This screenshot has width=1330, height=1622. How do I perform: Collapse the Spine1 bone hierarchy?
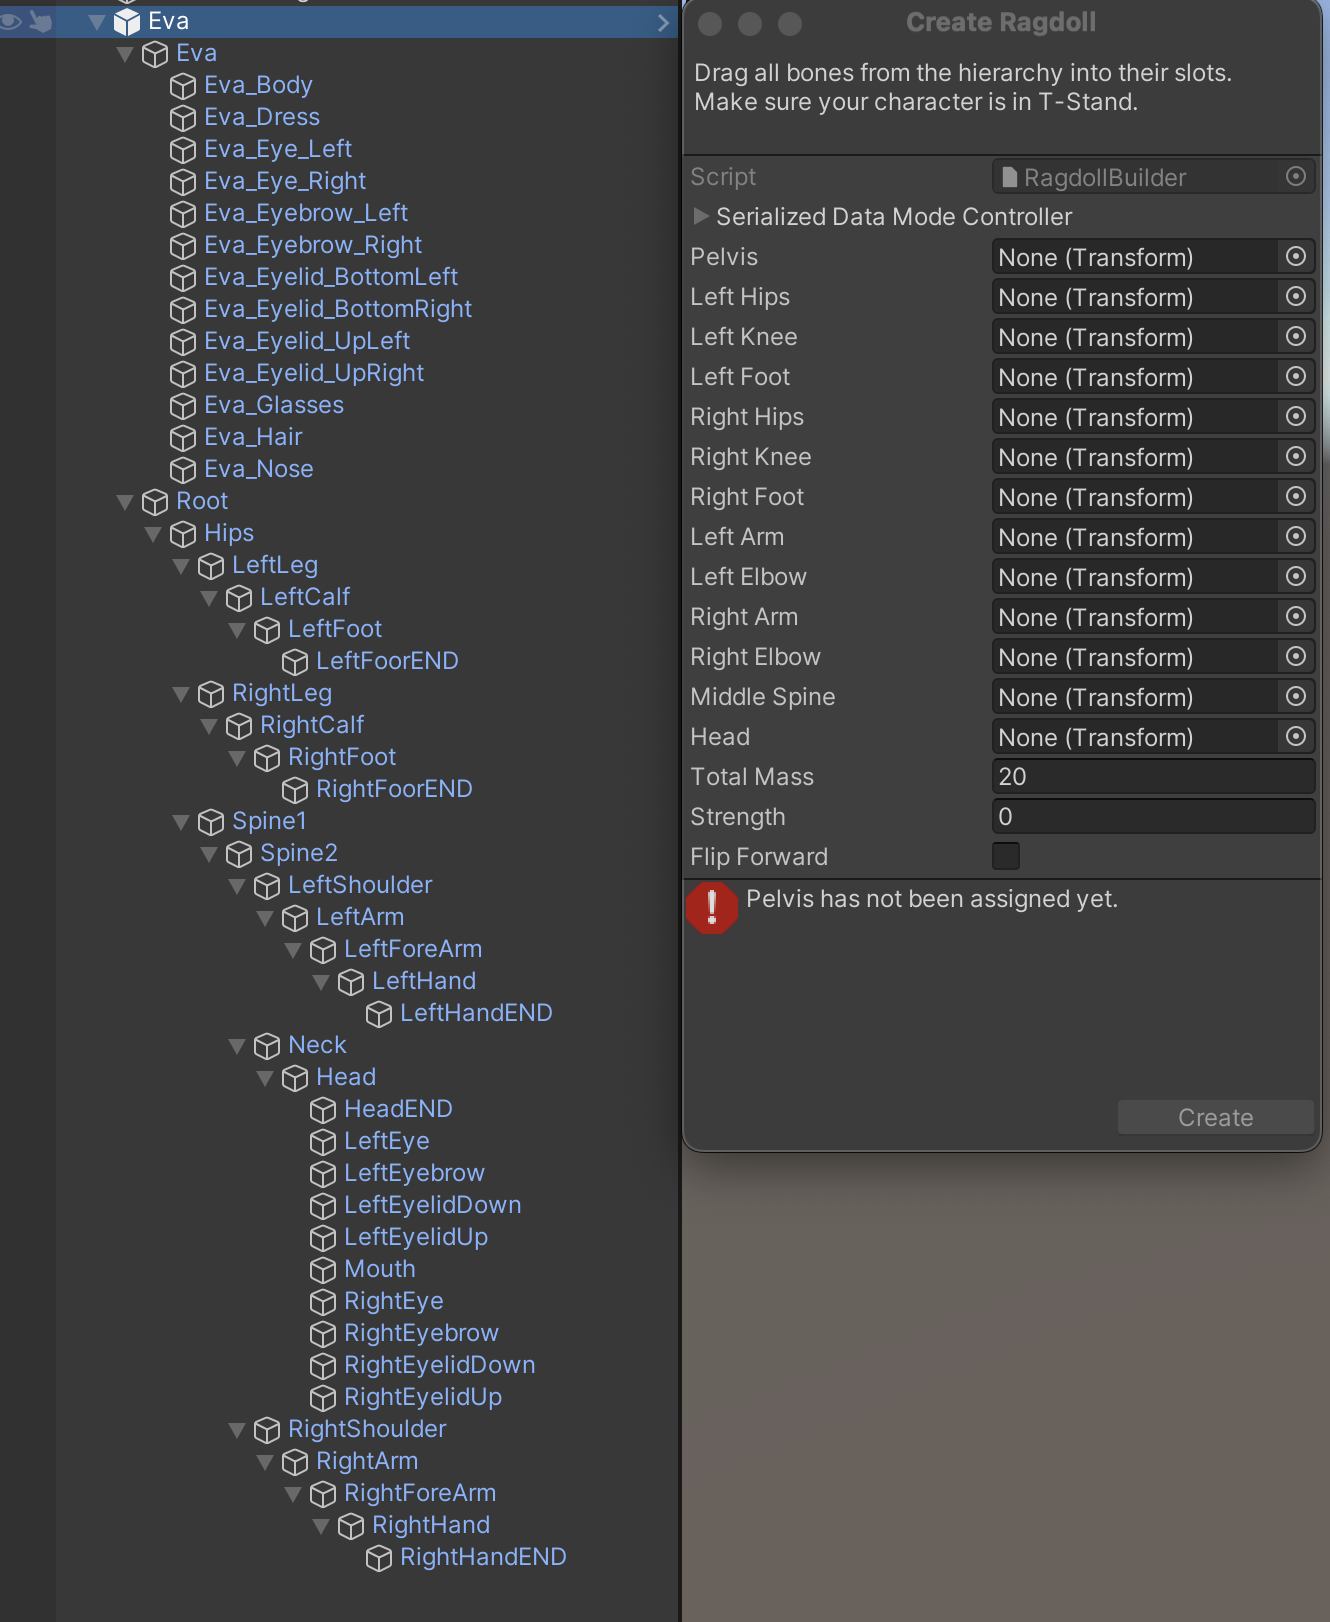(181, 822)
